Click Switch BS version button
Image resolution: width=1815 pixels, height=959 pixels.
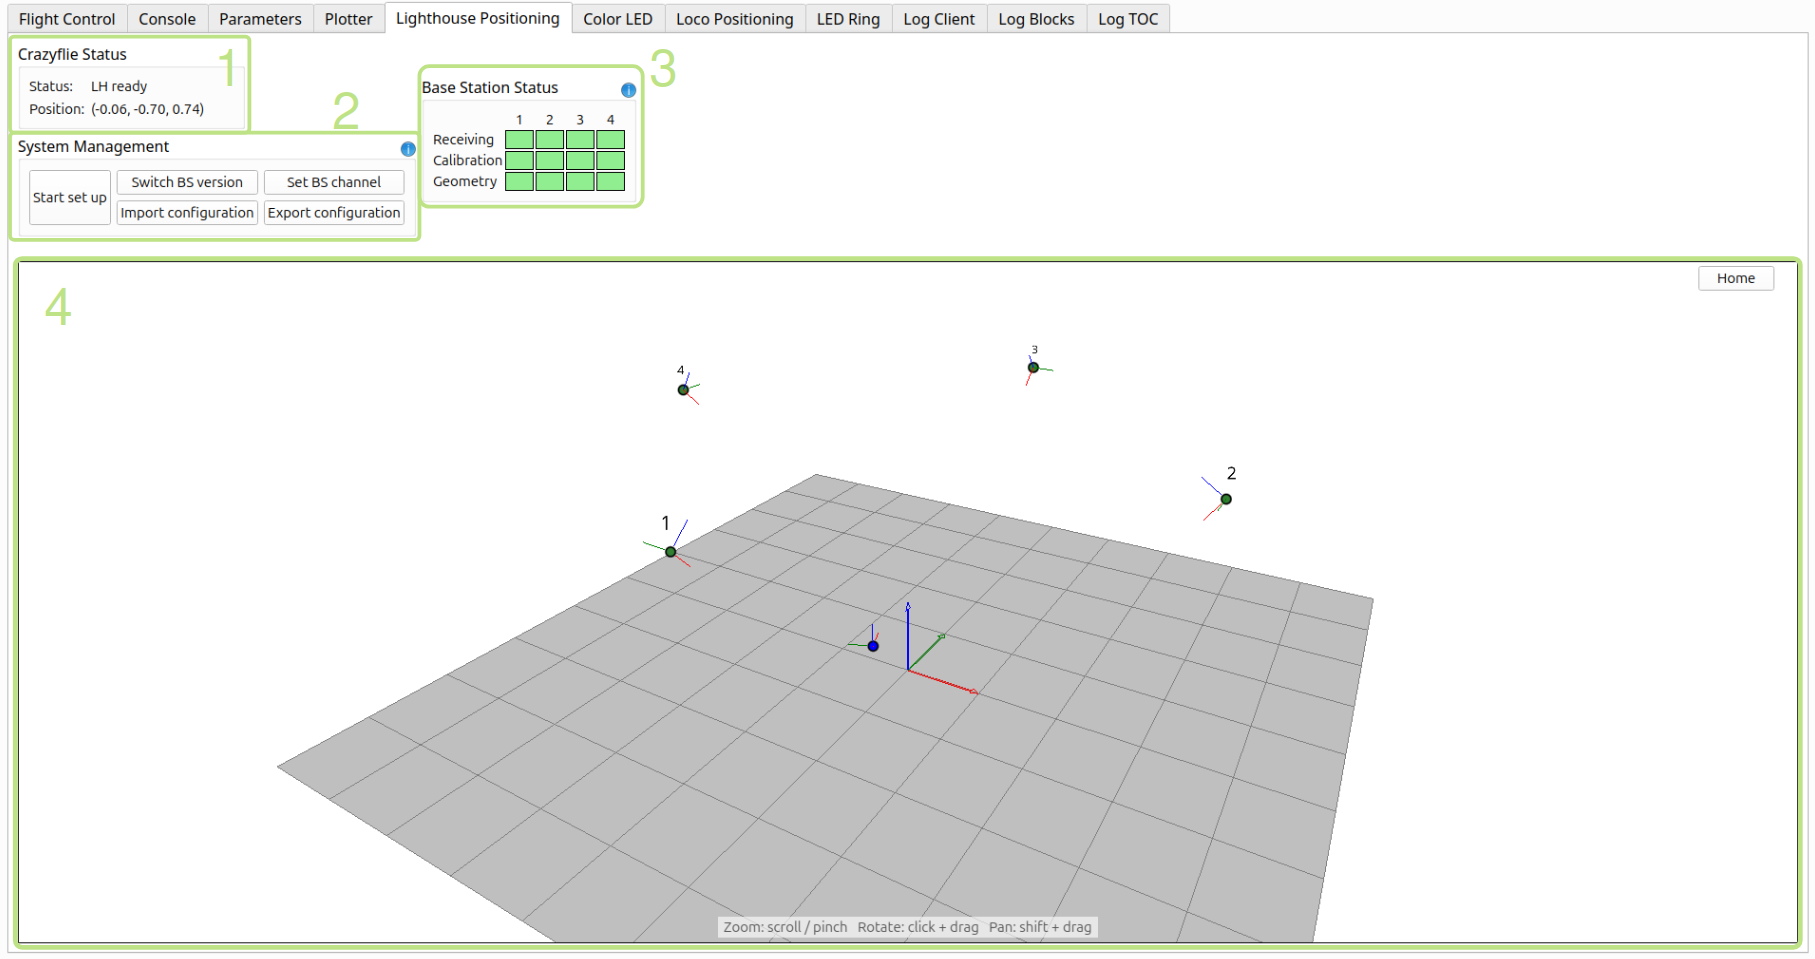[x=187, y=182]
